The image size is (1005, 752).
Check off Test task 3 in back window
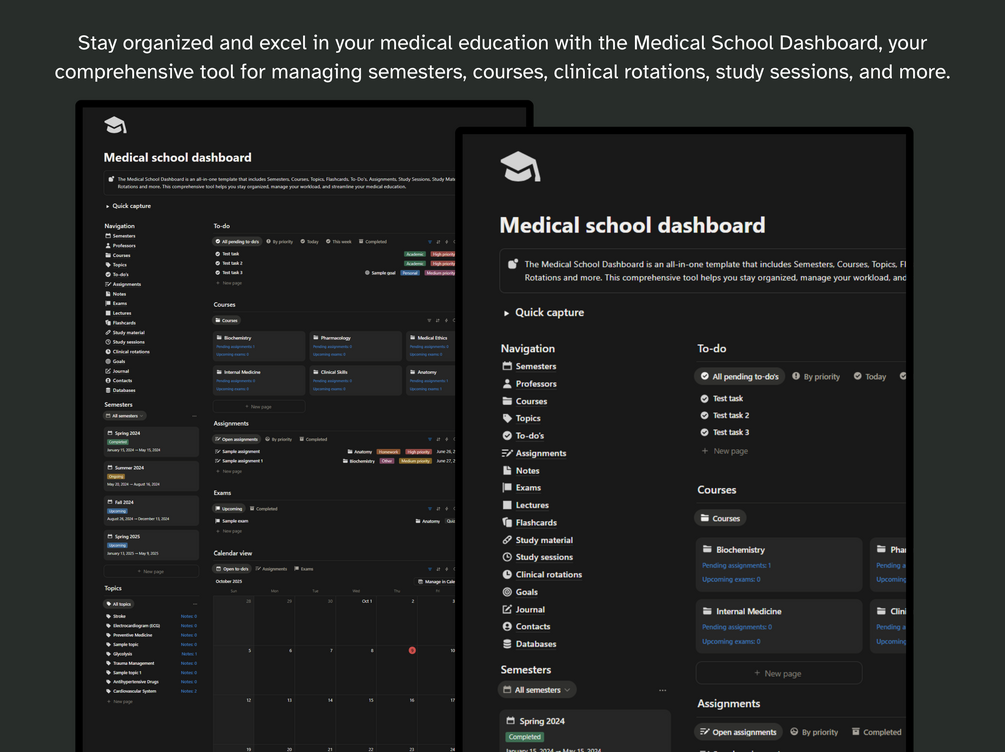click(x=218, y=272)
